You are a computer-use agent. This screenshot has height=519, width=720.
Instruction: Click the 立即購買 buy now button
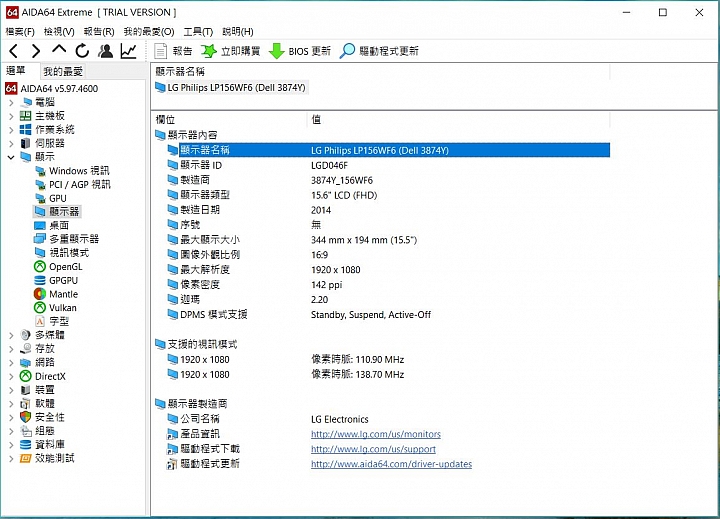click(x=231, y=51)
